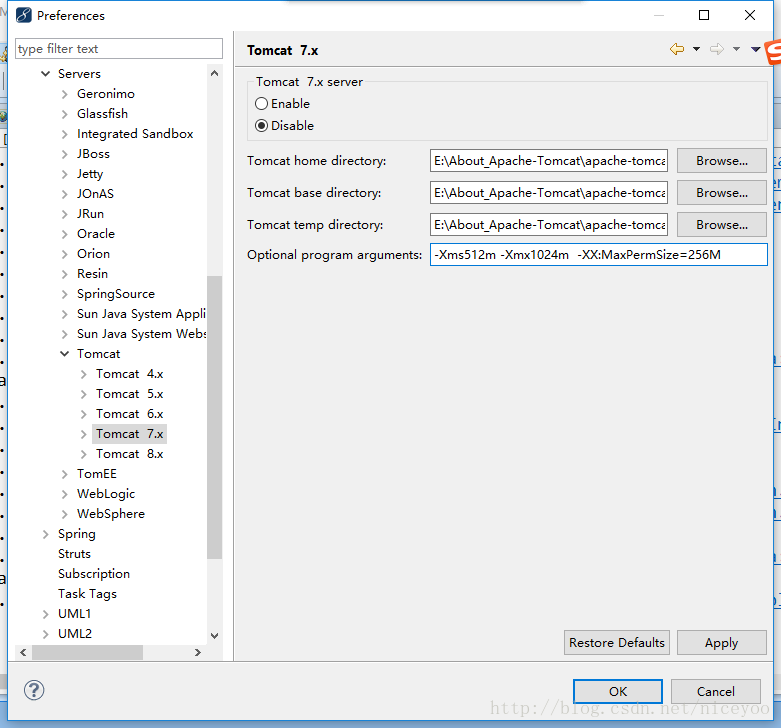
Task: Click the Optional program arguments field
Action: tap(598, 254)
